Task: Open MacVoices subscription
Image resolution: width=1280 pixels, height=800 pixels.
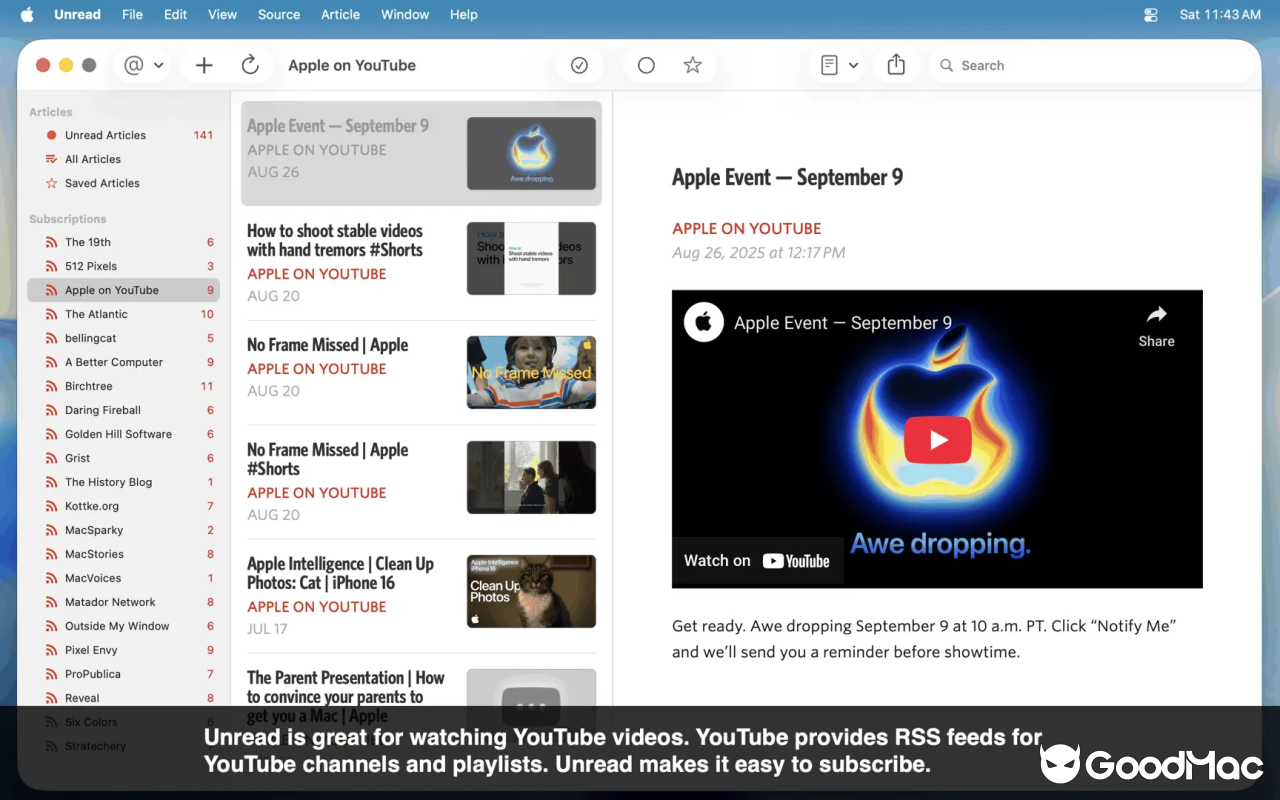Action: tap(123, 578)
